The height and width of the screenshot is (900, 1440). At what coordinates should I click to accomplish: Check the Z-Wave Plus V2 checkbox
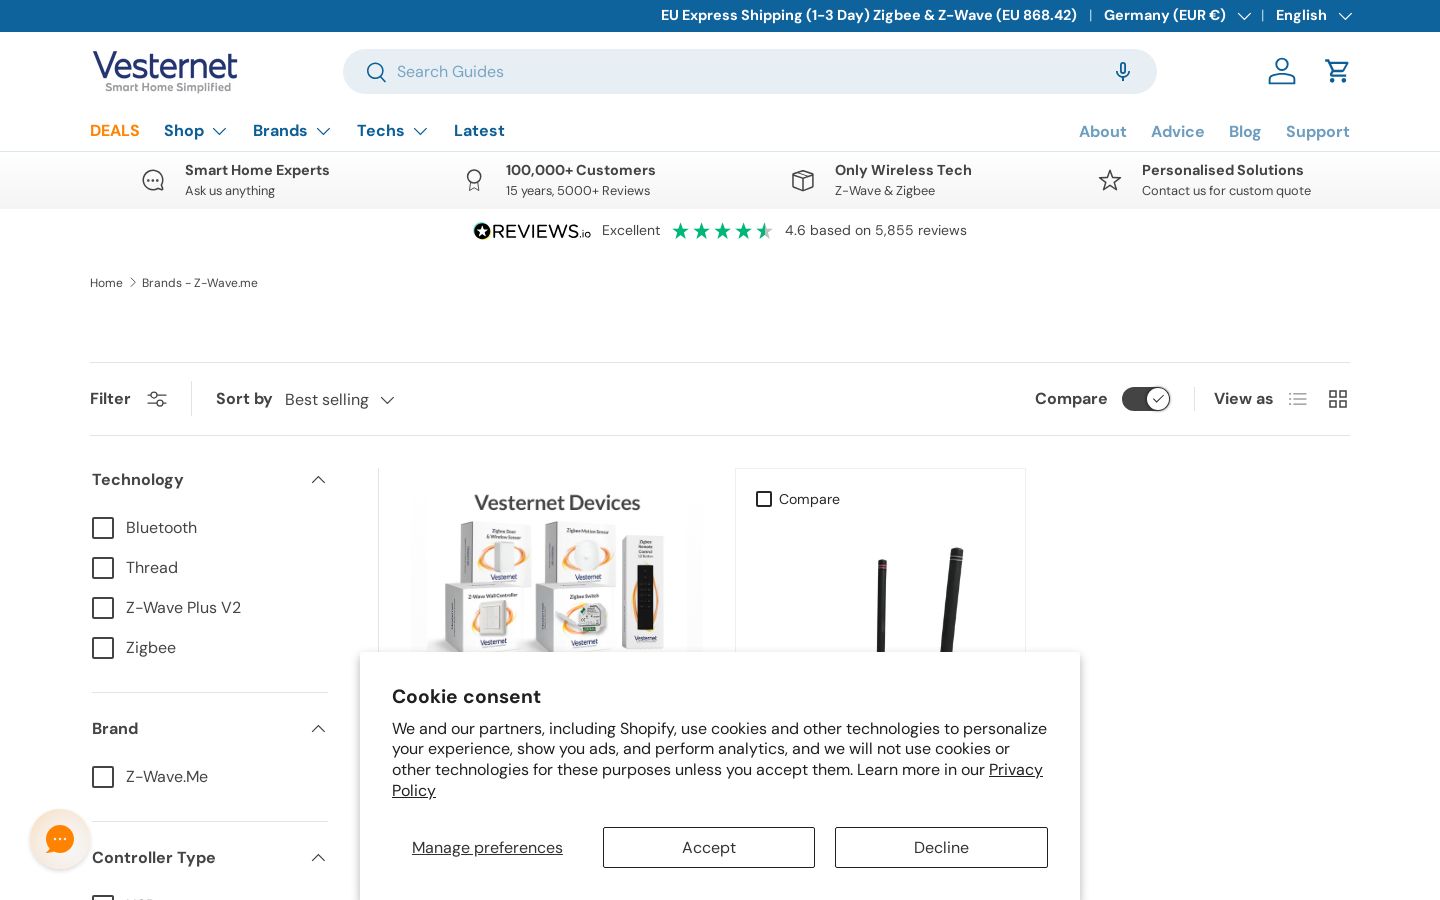103,608
